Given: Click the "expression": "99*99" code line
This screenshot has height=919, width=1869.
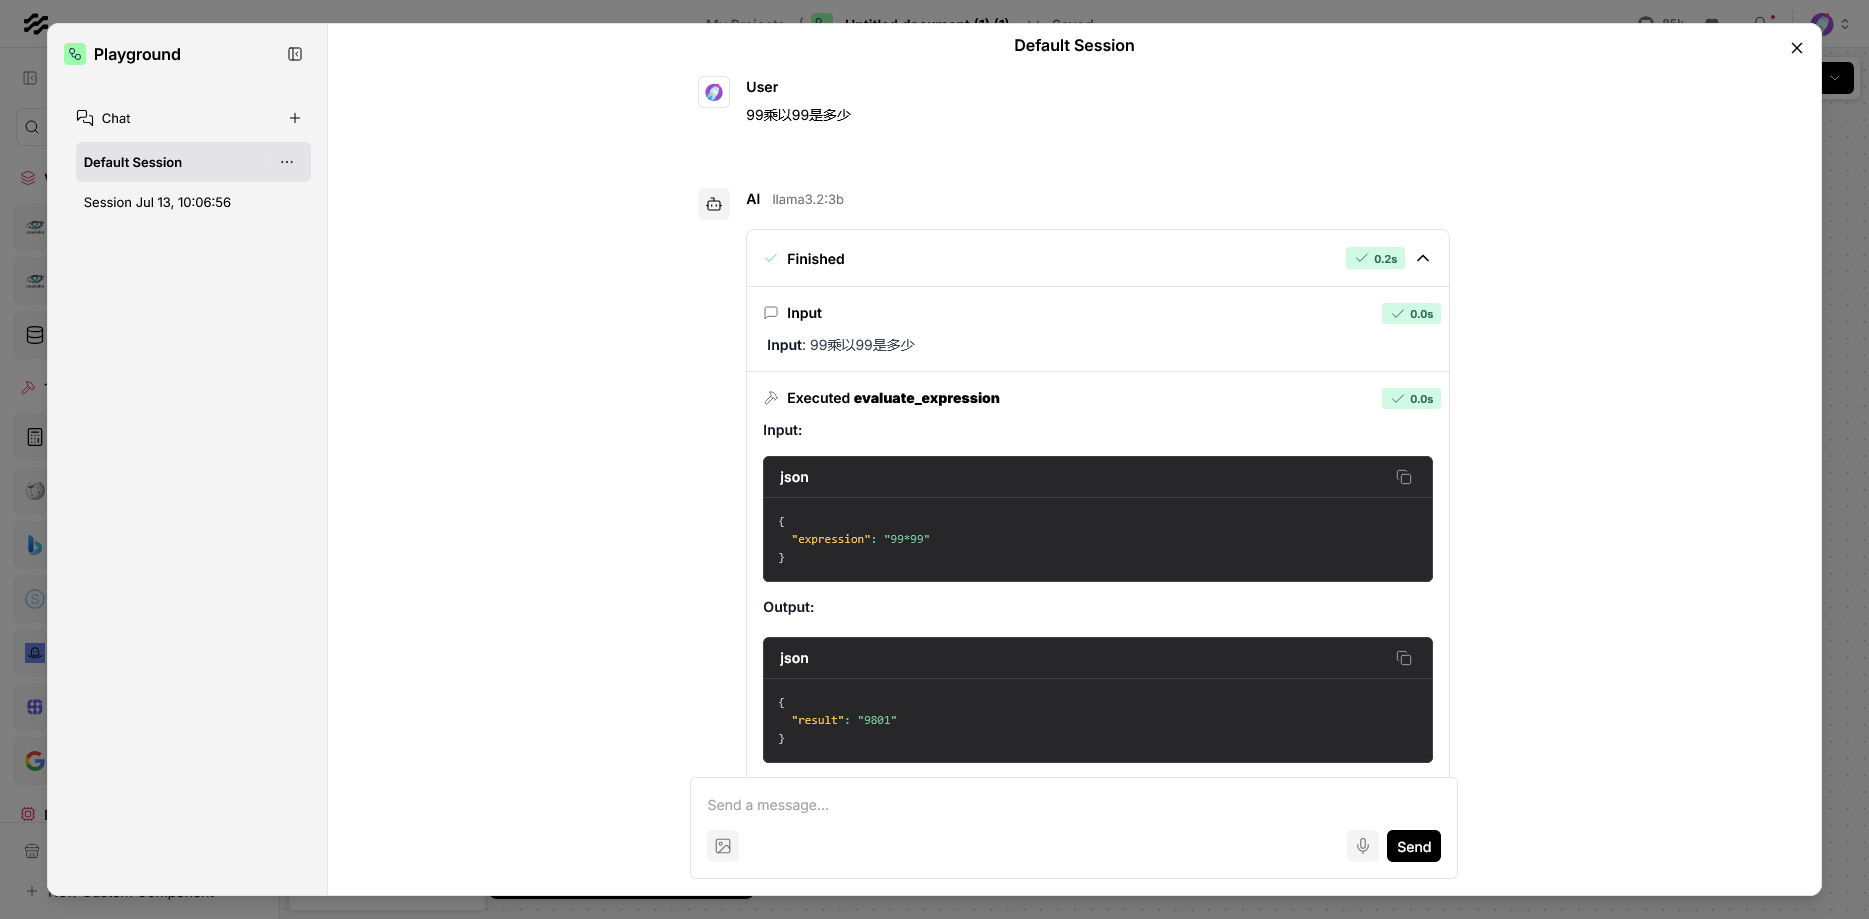Looking at the screenshot, I should (x=860, y=539).
